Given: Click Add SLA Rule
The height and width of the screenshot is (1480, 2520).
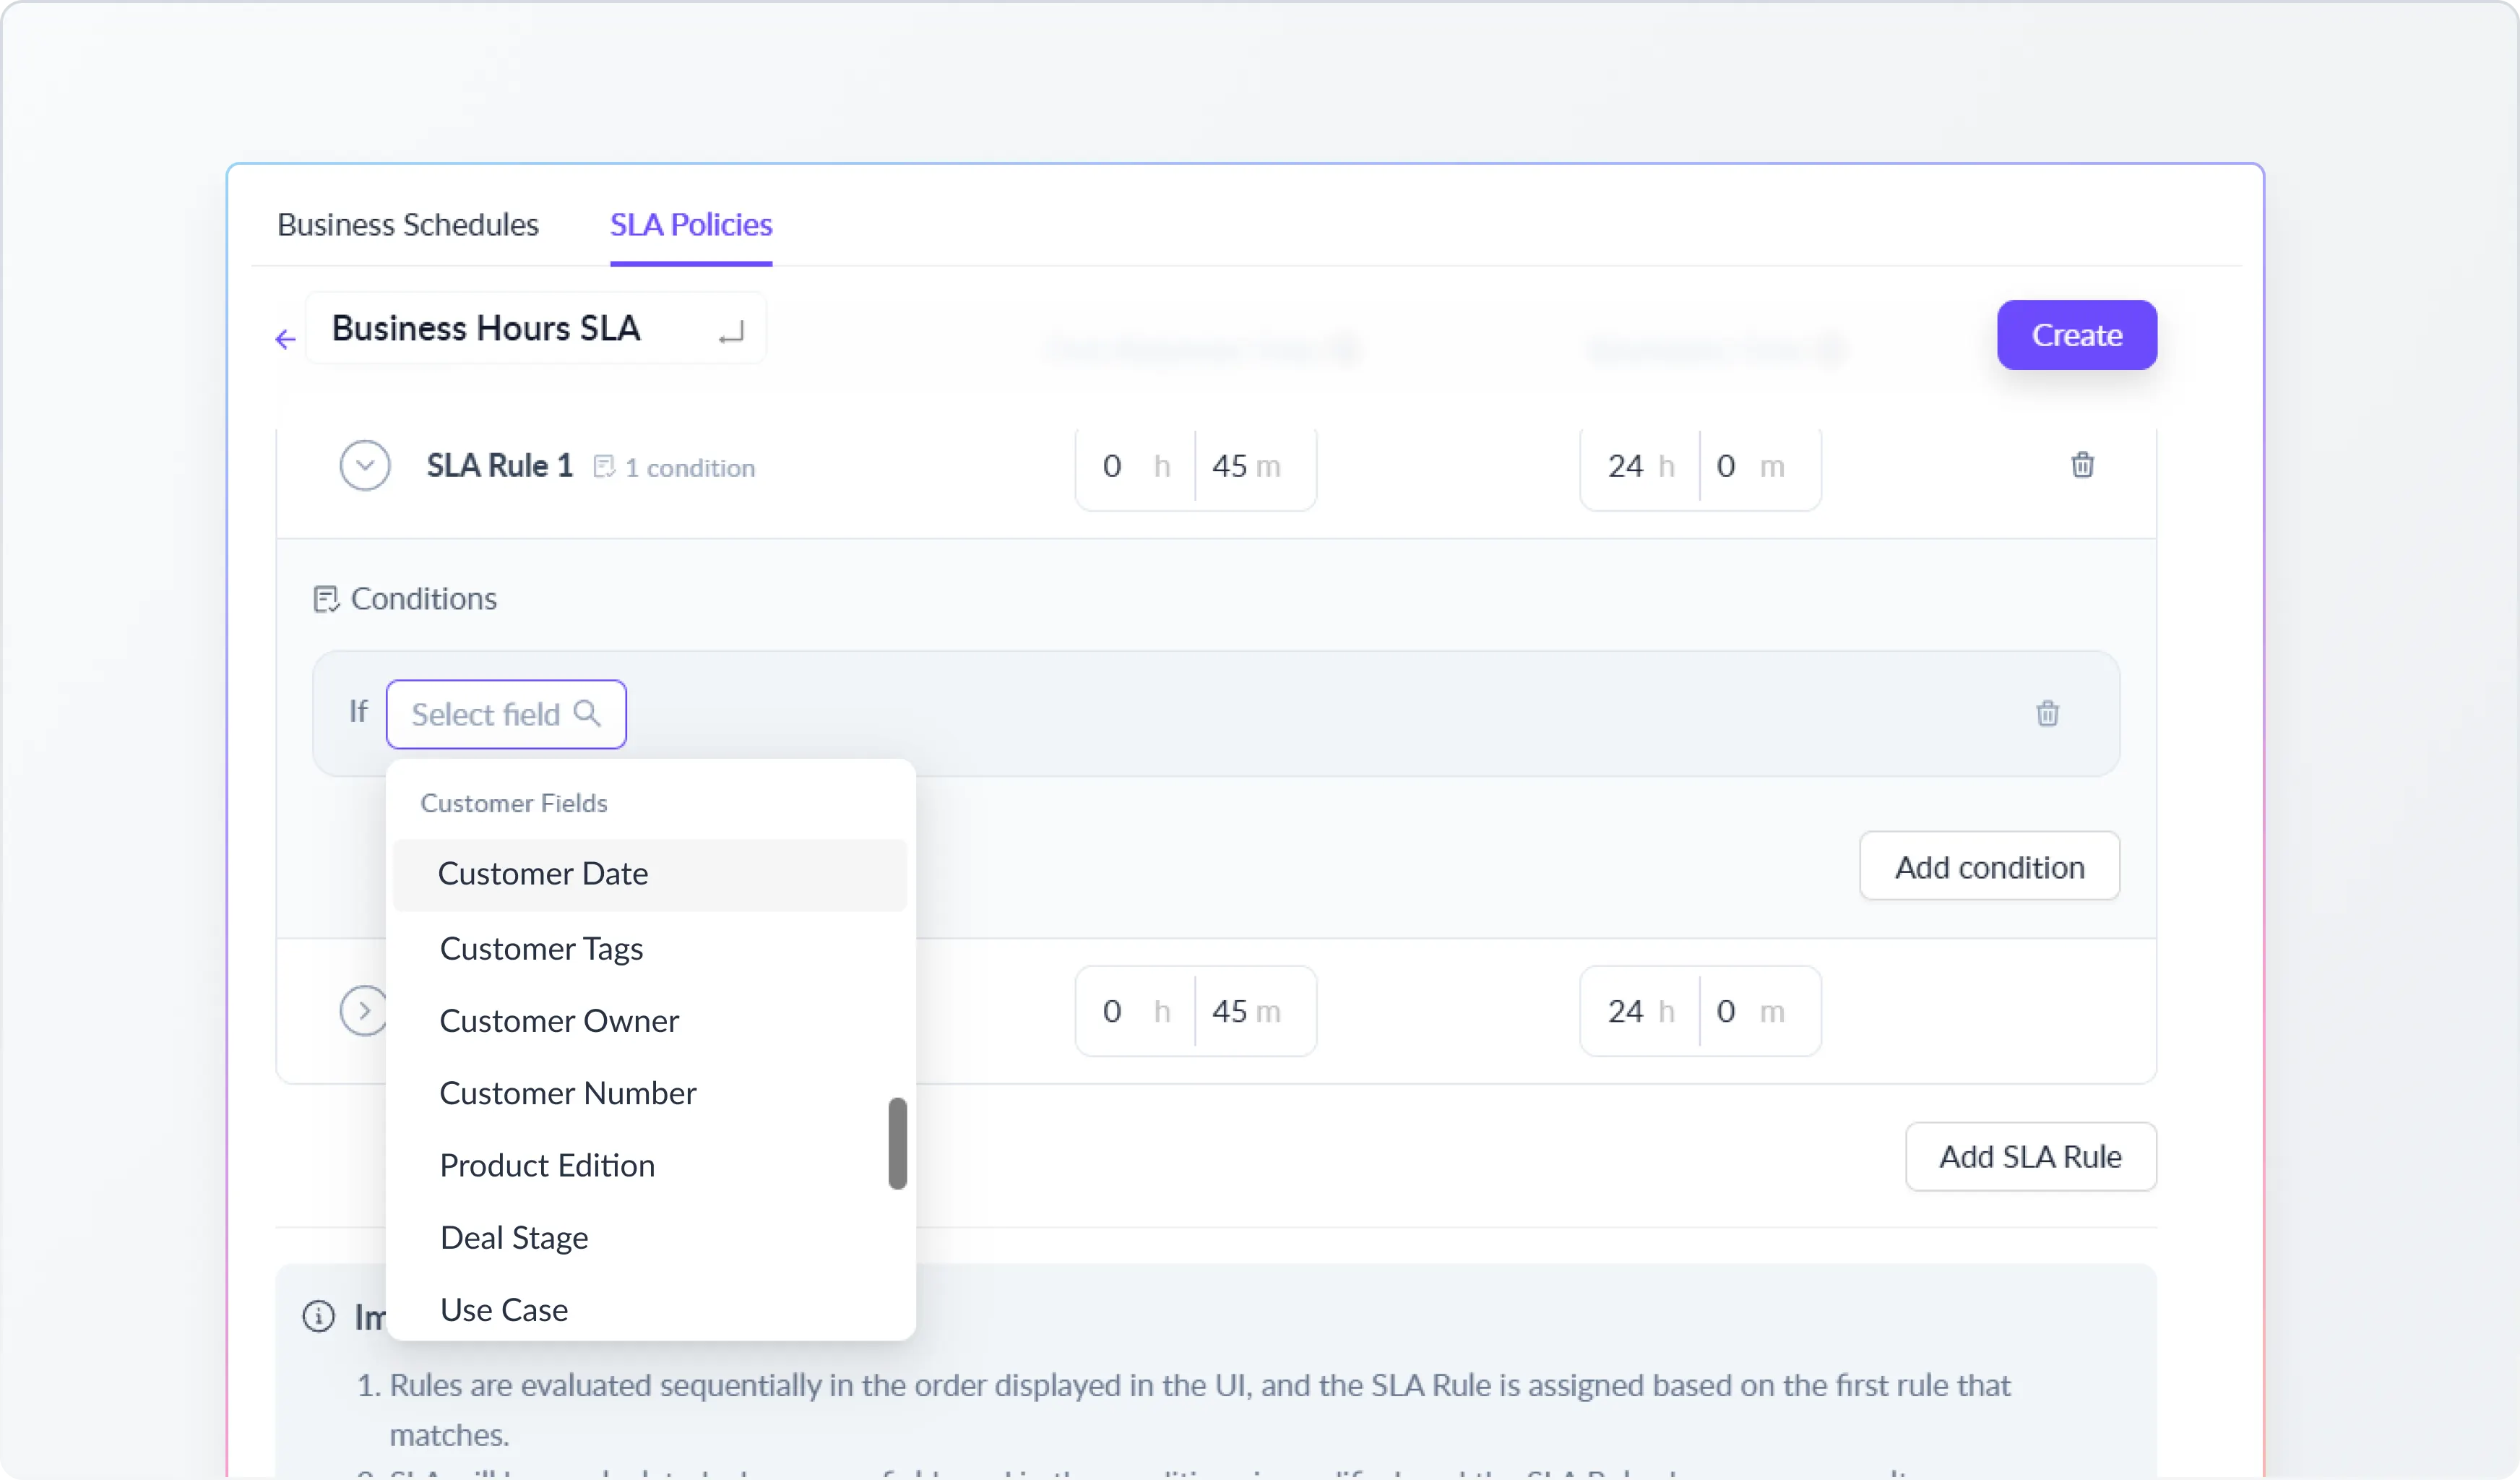Looking at the screenshot, I should (2030, 1157).
